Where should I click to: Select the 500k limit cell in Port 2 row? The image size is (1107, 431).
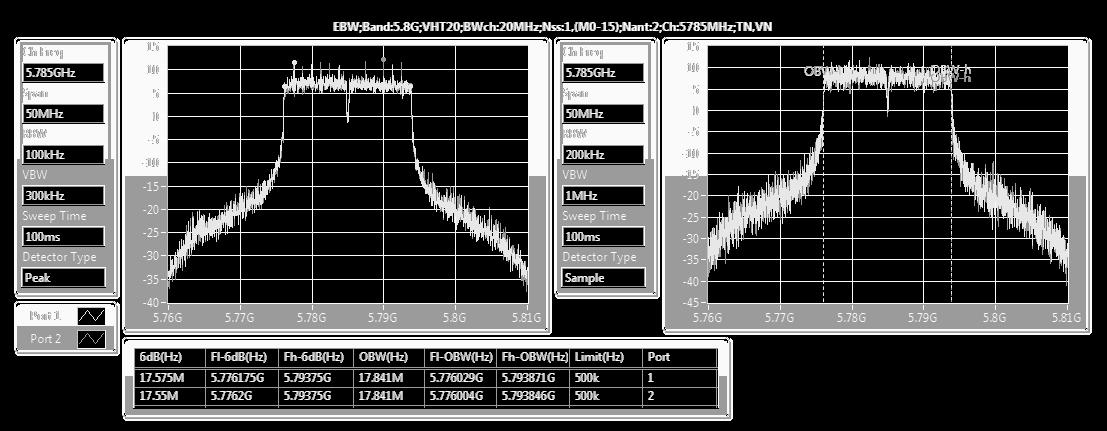607,396
